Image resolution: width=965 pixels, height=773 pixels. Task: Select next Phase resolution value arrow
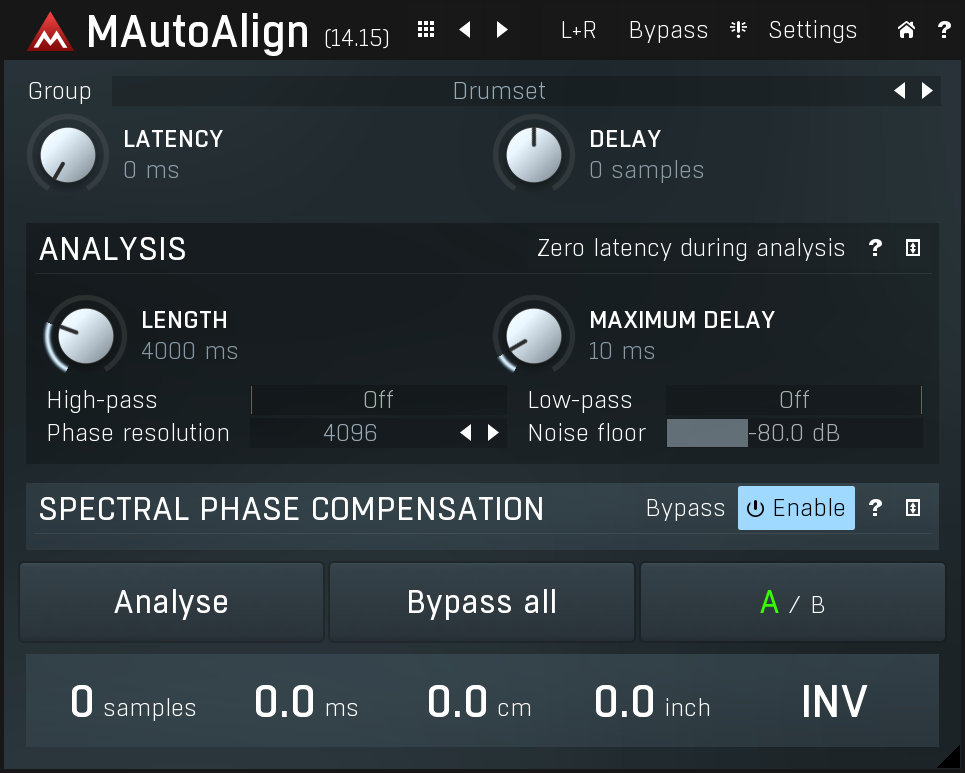click(x=493, y=433)
